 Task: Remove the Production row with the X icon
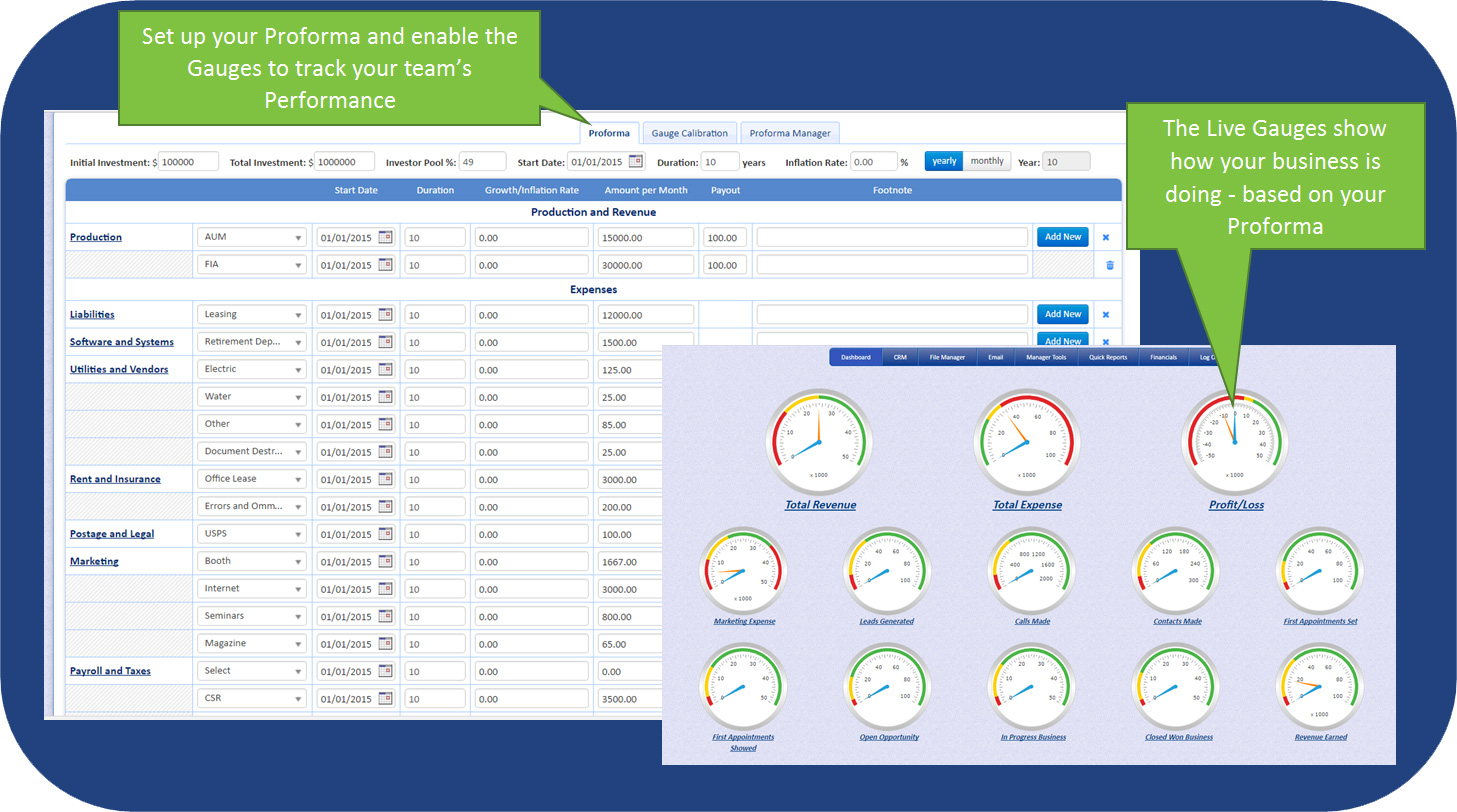1106,237
